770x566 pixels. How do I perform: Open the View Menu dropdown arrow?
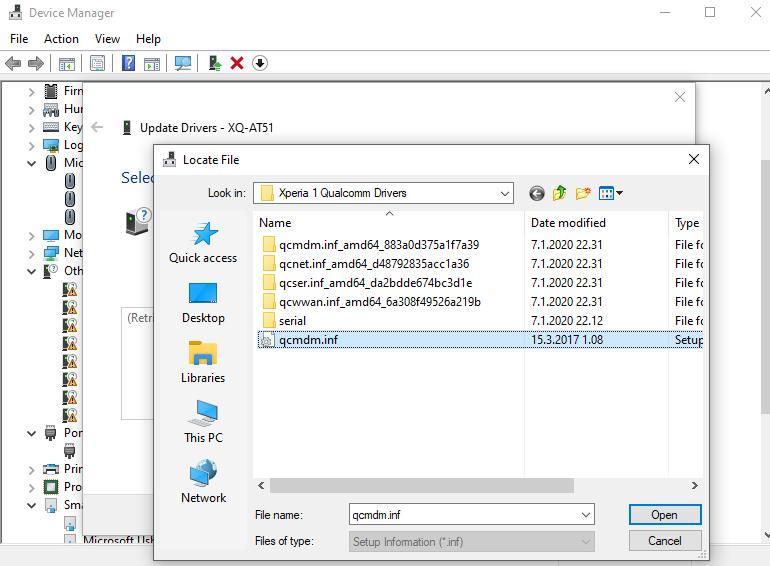click(620, 193)
